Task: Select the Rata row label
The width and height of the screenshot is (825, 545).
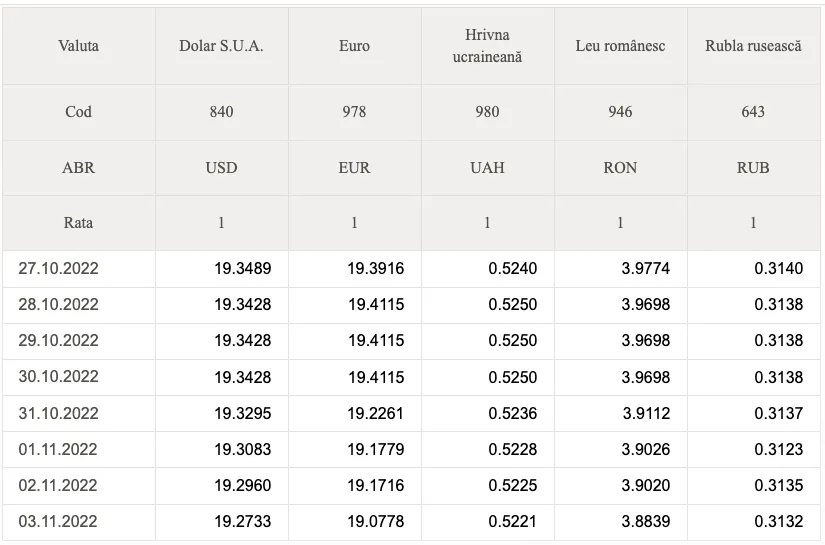Action: point(78,223)
